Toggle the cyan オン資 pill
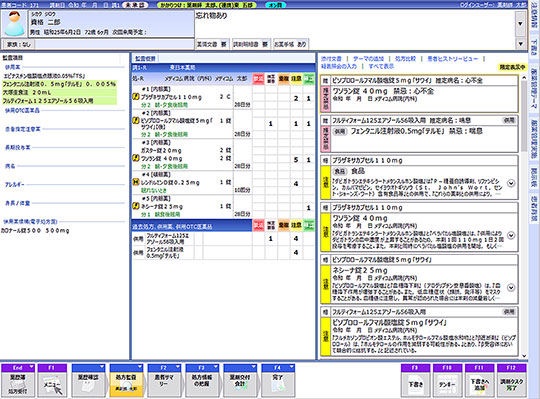Image resolution: width=540 pixels, height=399 pixels. tap(276, 5)
